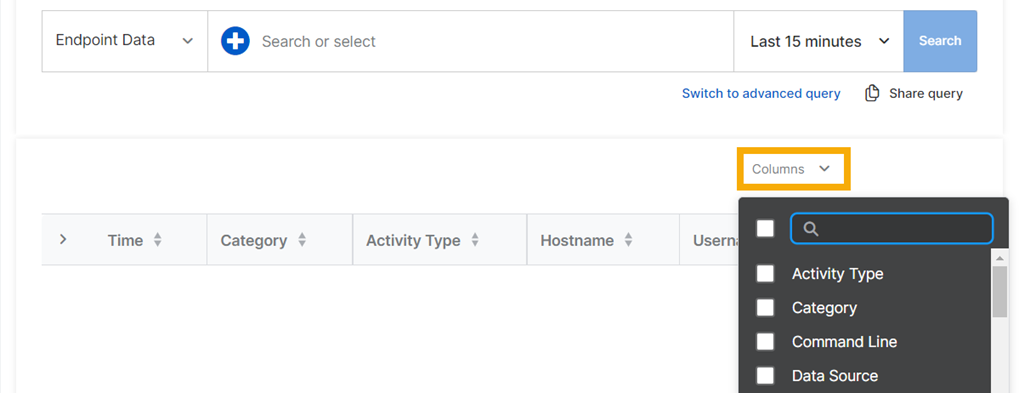Click Switch to advanced query link
Screen dimensions: 1019x393
(761, 94)
